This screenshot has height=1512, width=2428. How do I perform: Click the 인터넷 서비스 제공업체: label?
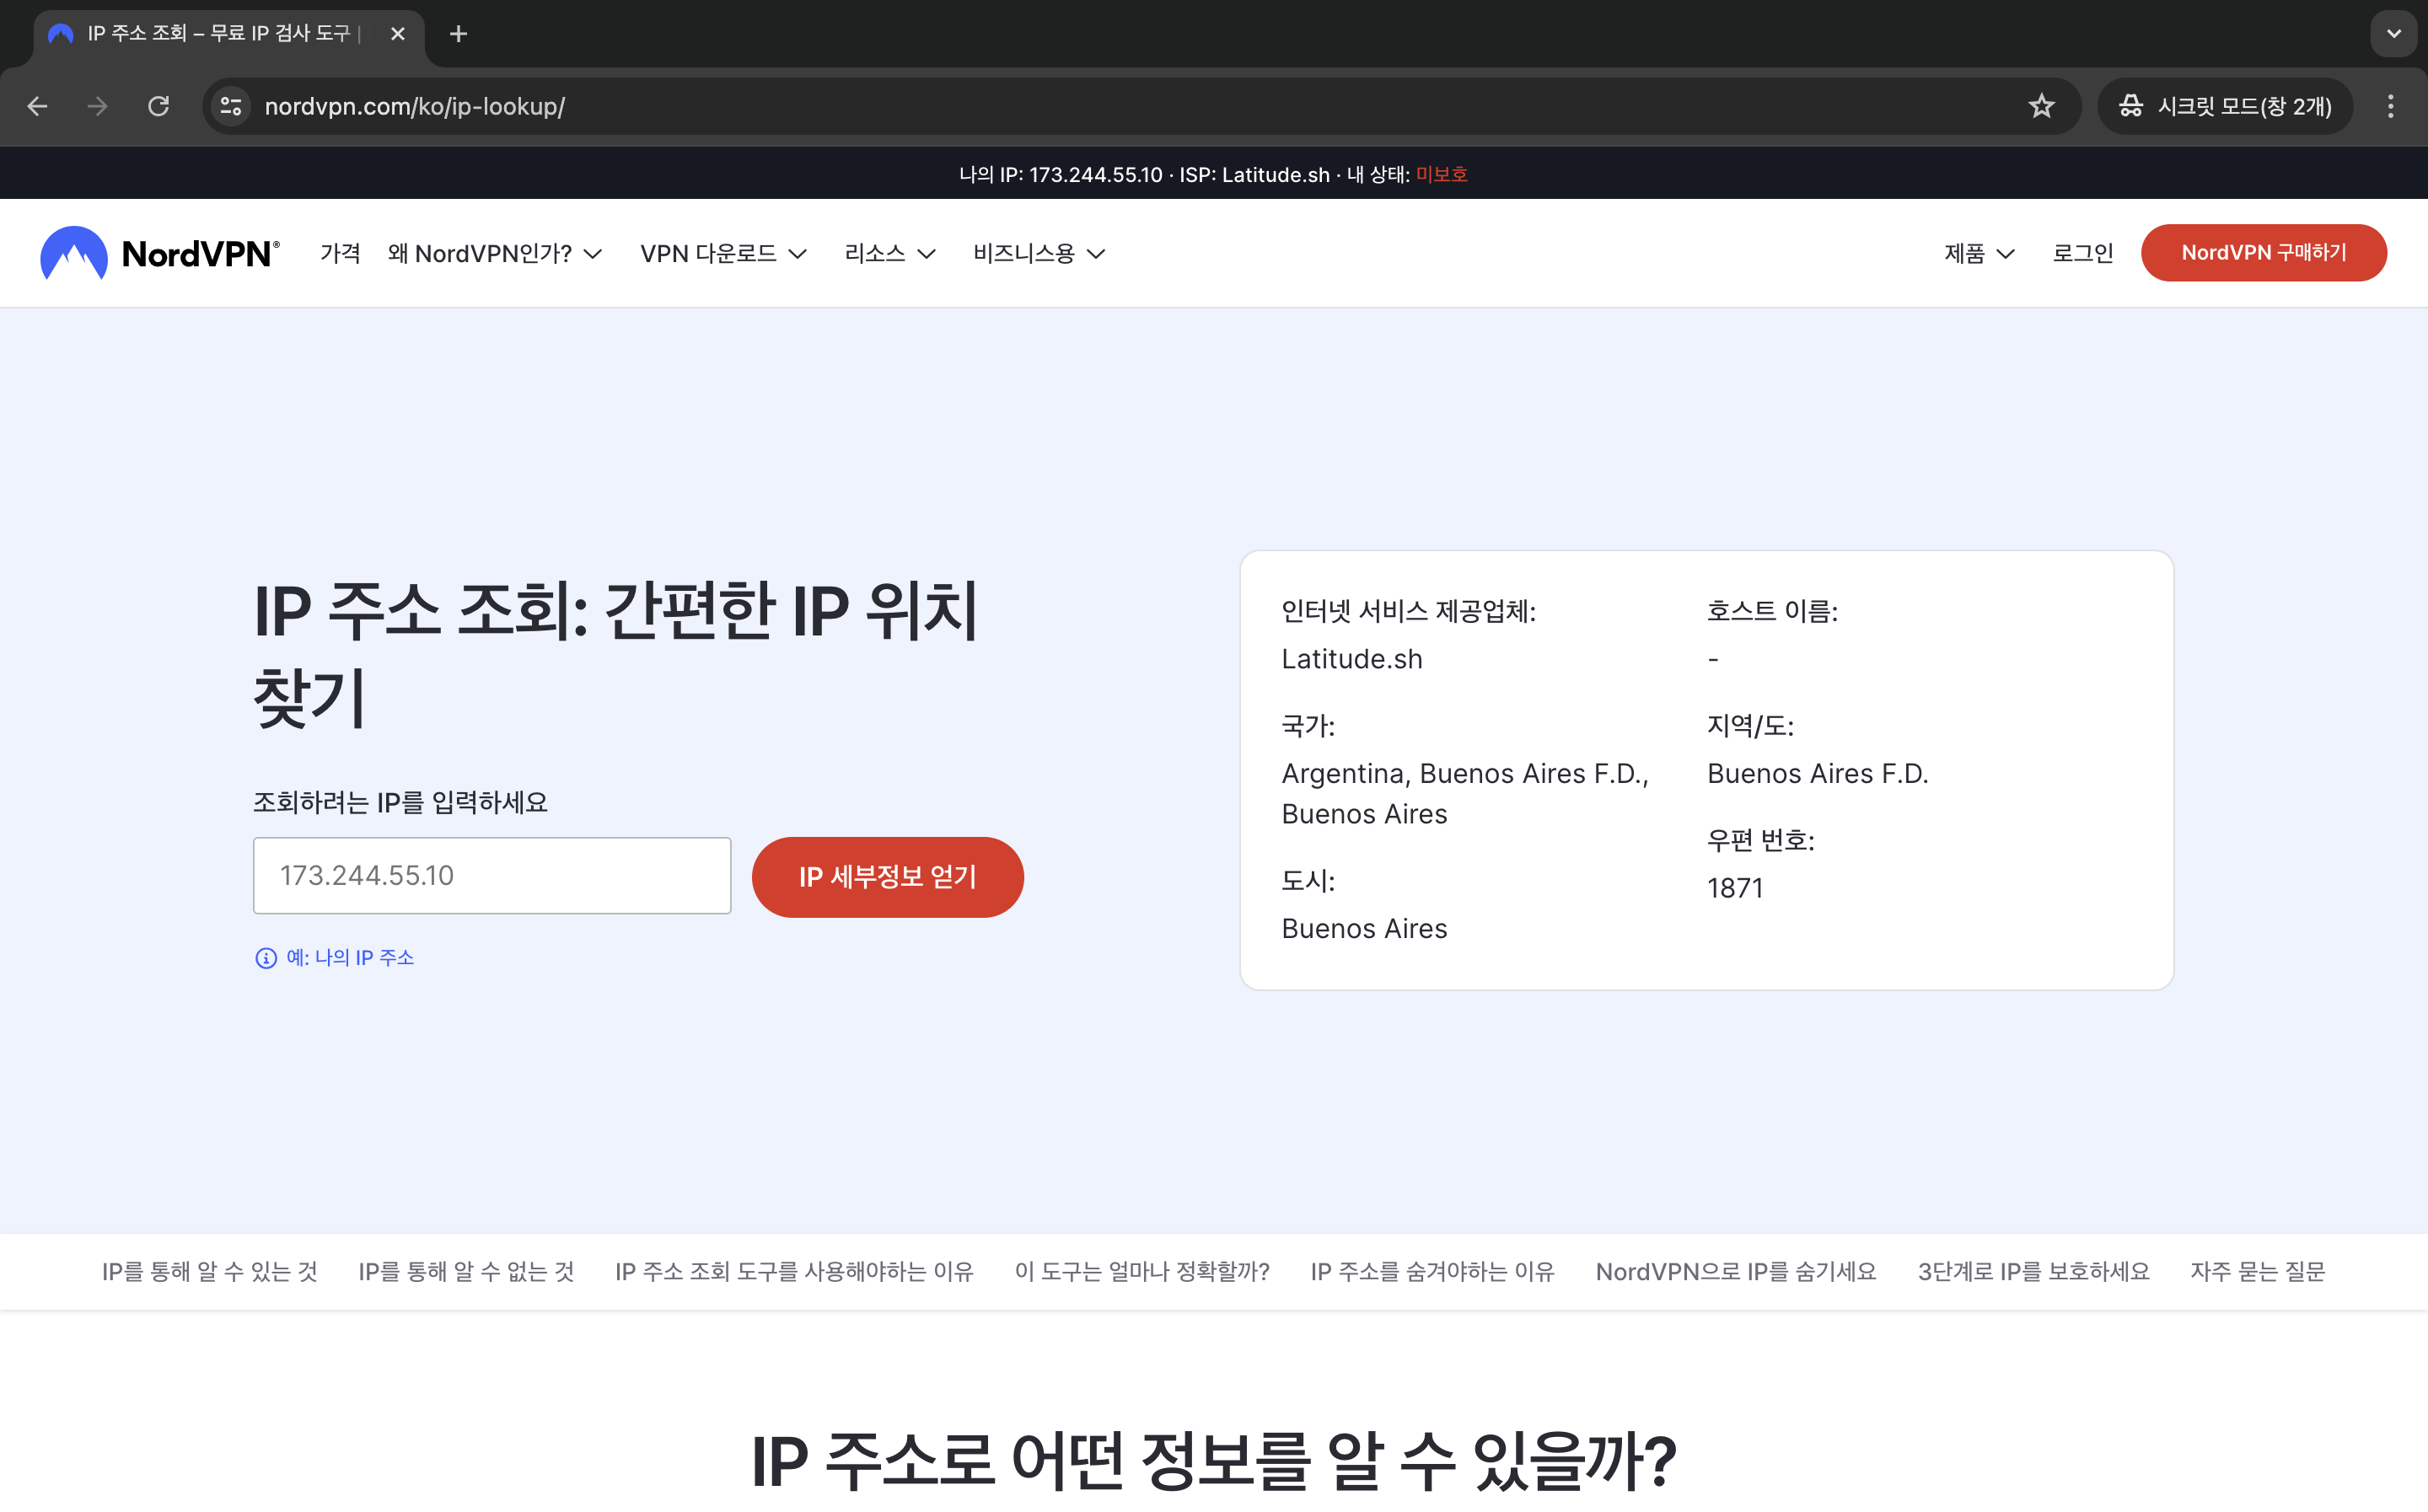[1409, 611]
